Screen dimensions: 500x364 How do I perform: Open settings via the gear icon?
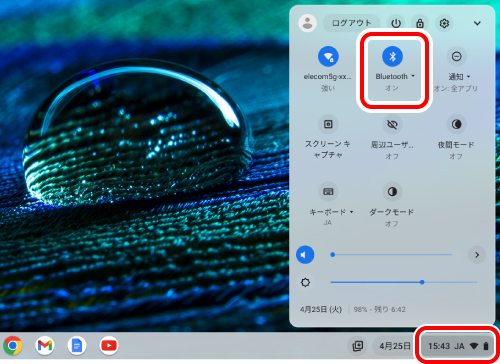pos(444,23)
